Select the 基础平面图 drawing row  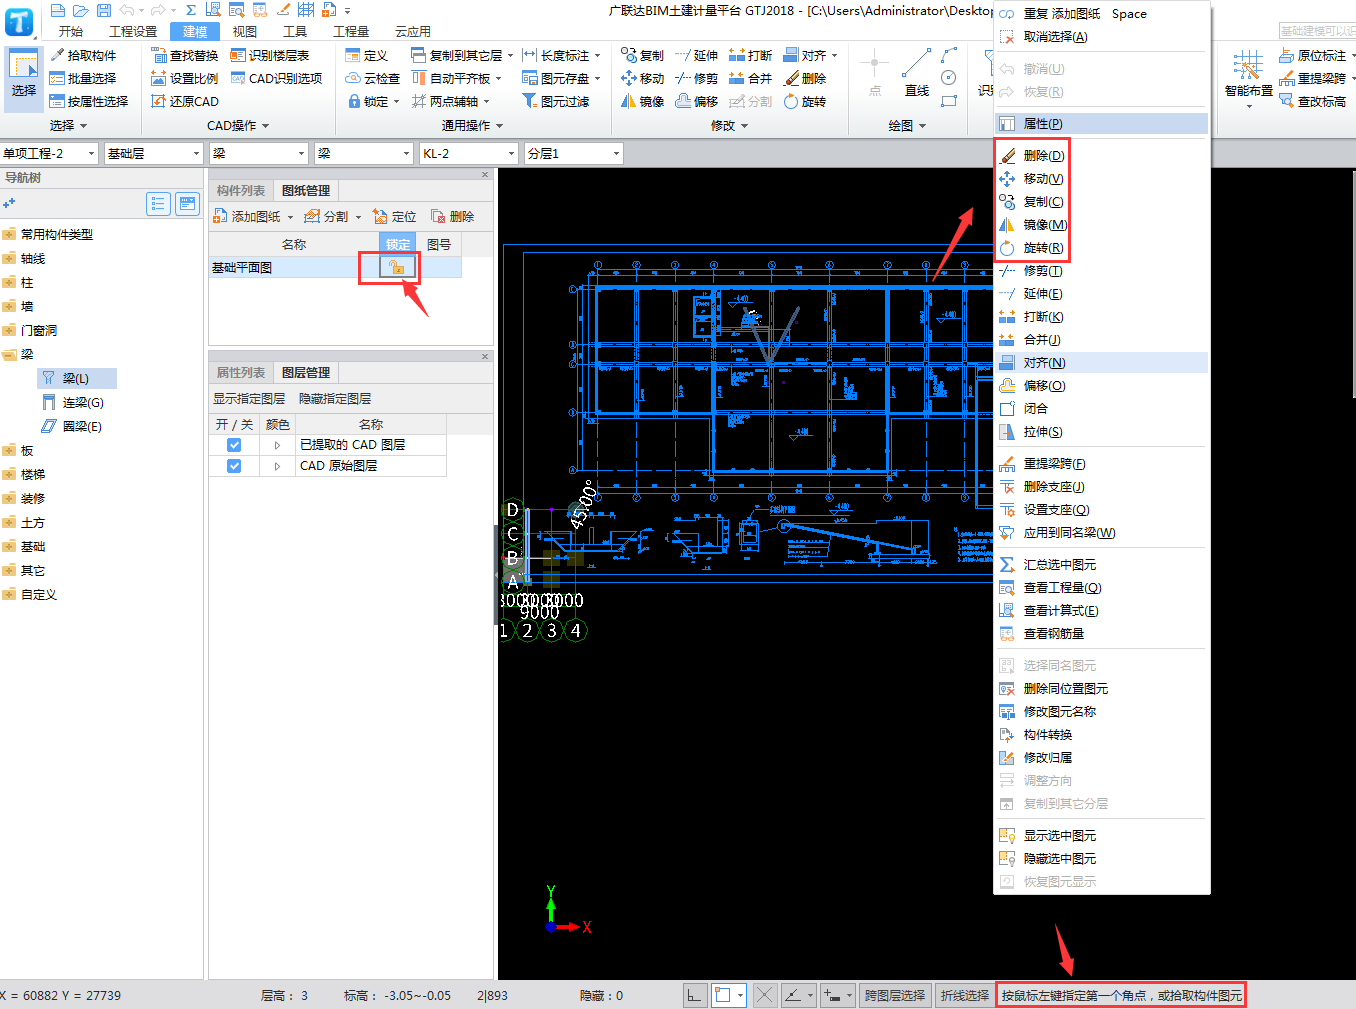click(x=335, y=267)
